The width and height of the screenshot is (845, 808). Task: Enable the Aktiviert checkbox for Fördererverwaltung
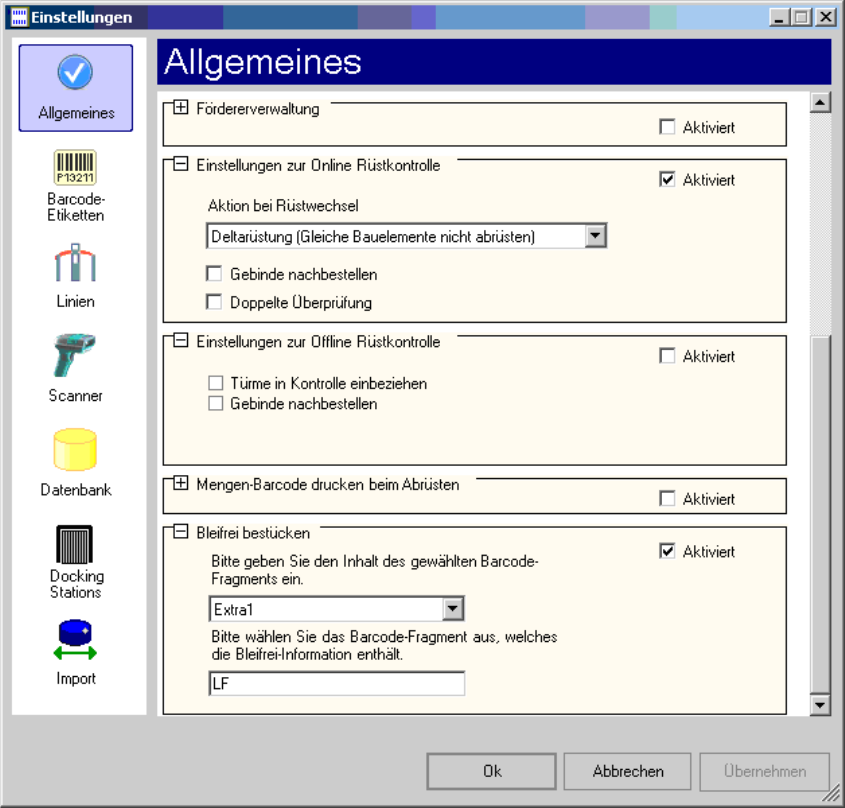[x=667, y=127]
